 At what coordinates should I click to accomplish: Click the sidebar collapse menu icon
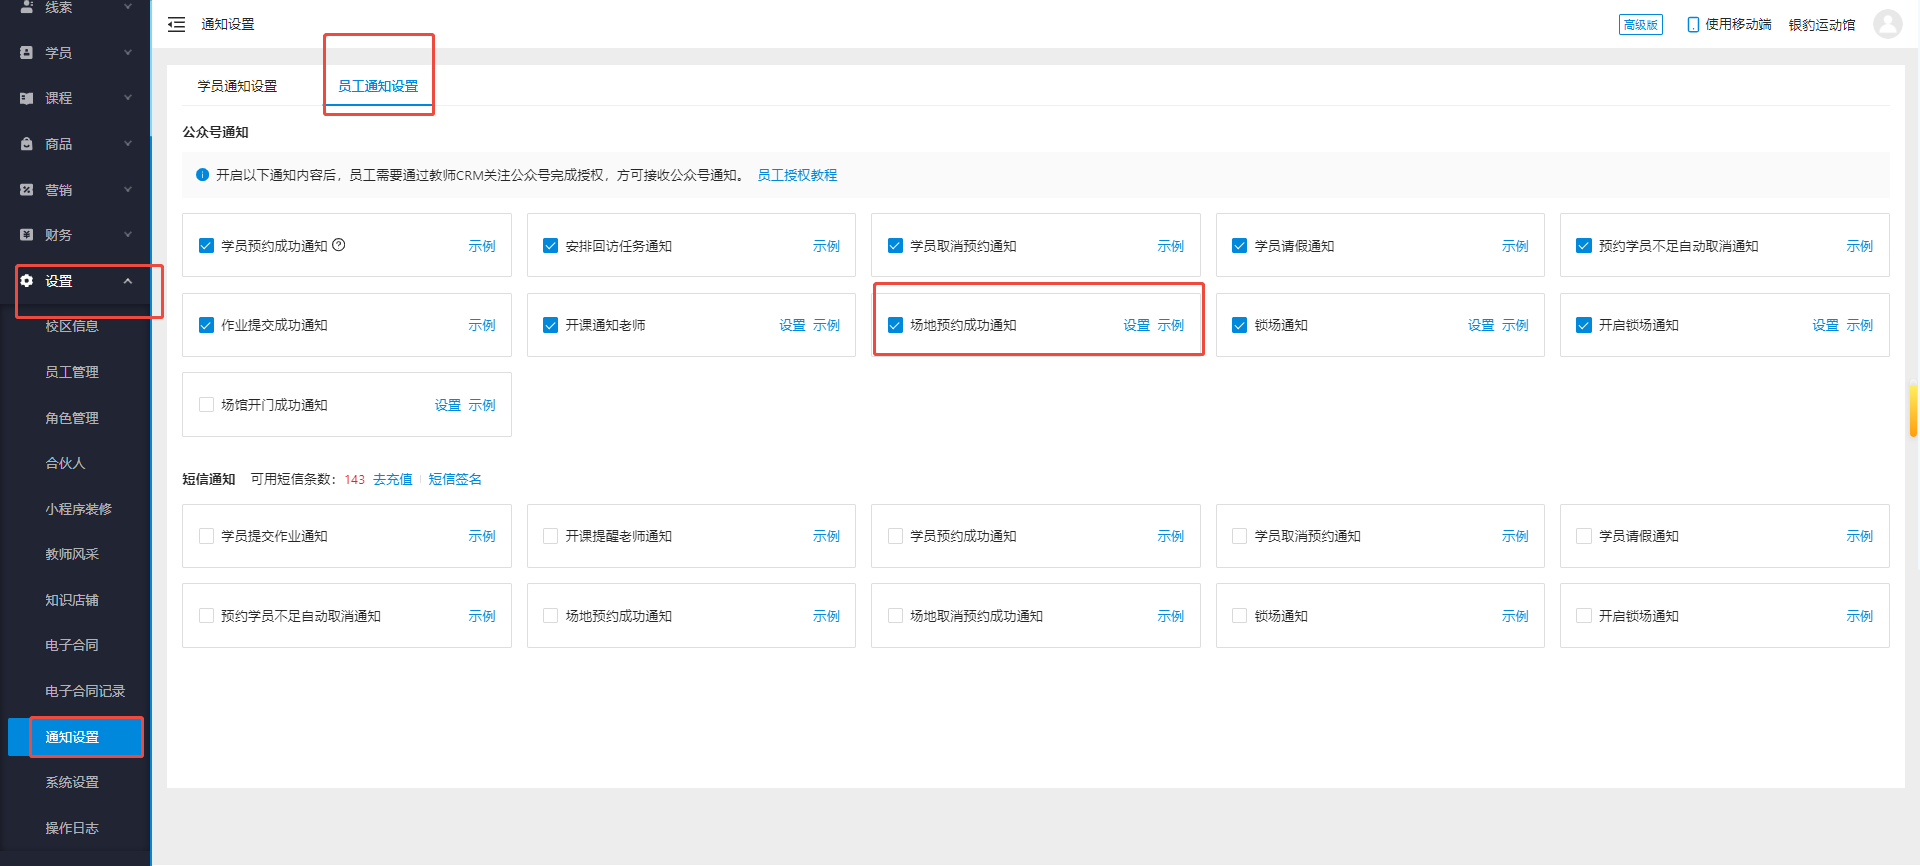176,25
